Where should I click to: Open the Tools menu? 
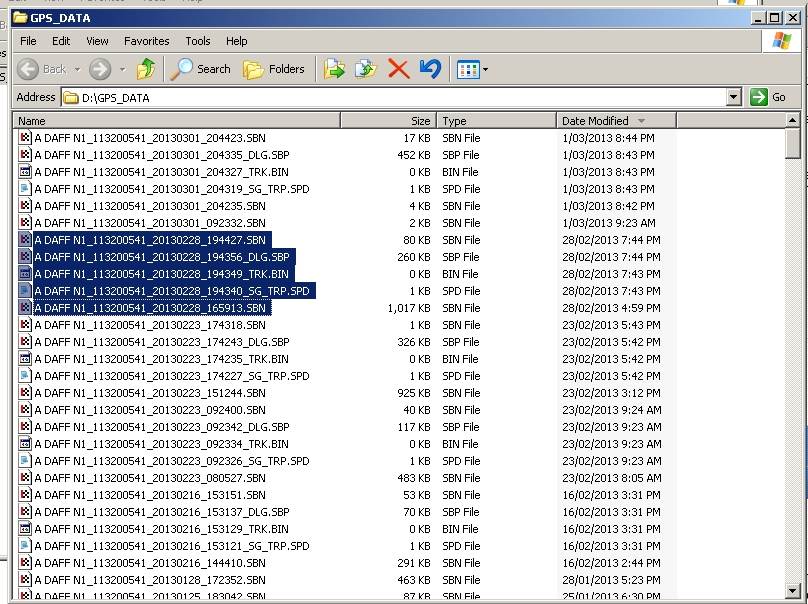point(198,41)
